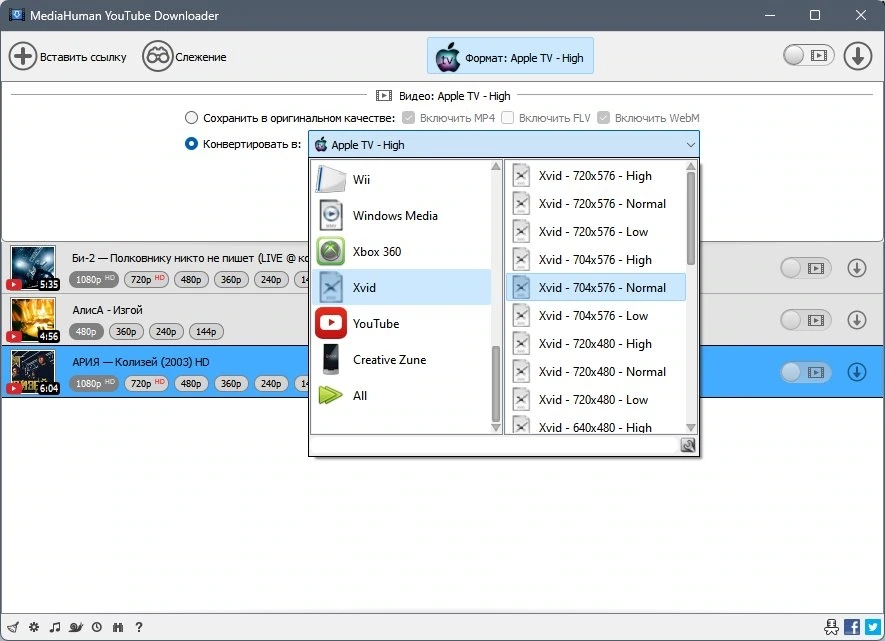Select 480p quality for Би-2 video

(x=191, y=279)
